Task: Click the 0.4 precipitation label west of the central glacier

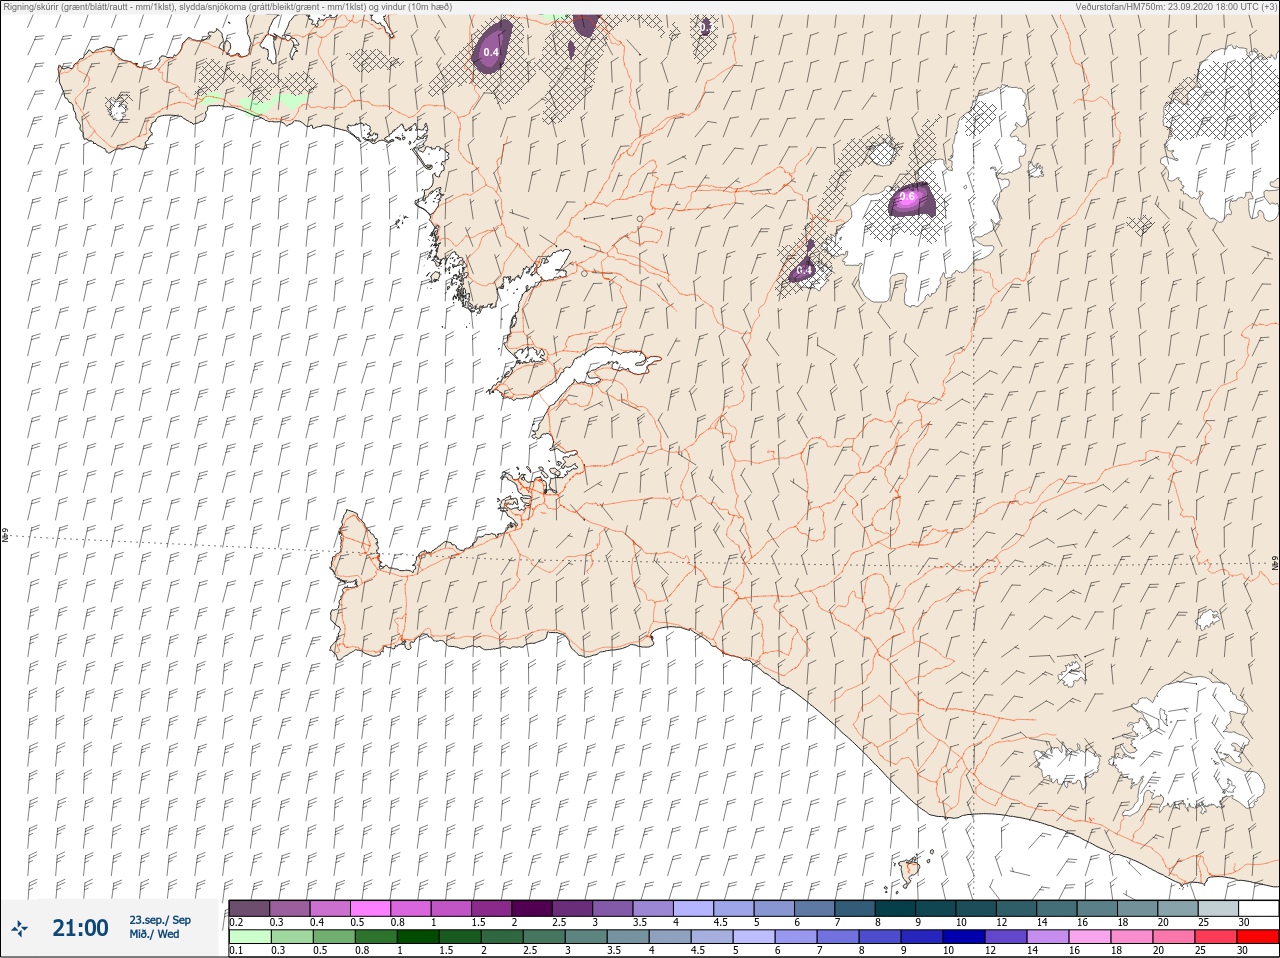Action: (804, 270)
